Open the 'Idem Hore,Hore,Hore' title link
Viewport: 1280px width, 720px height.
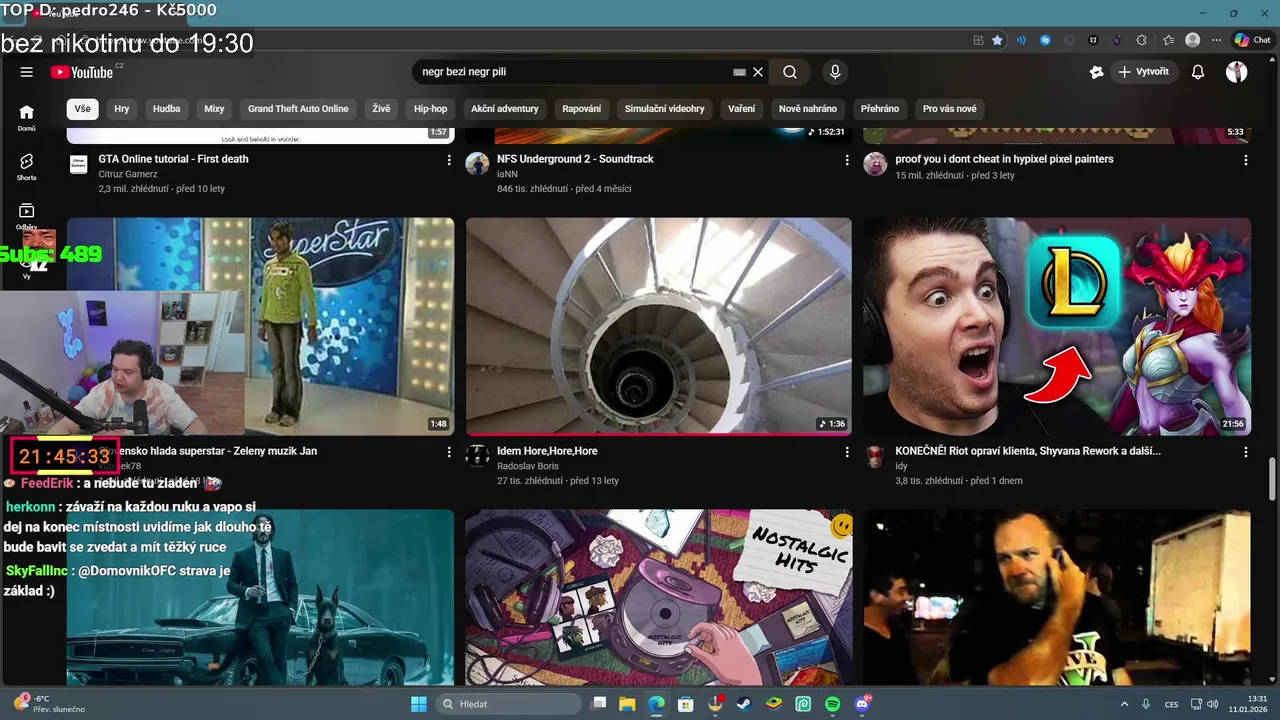(x=547, y=451)
